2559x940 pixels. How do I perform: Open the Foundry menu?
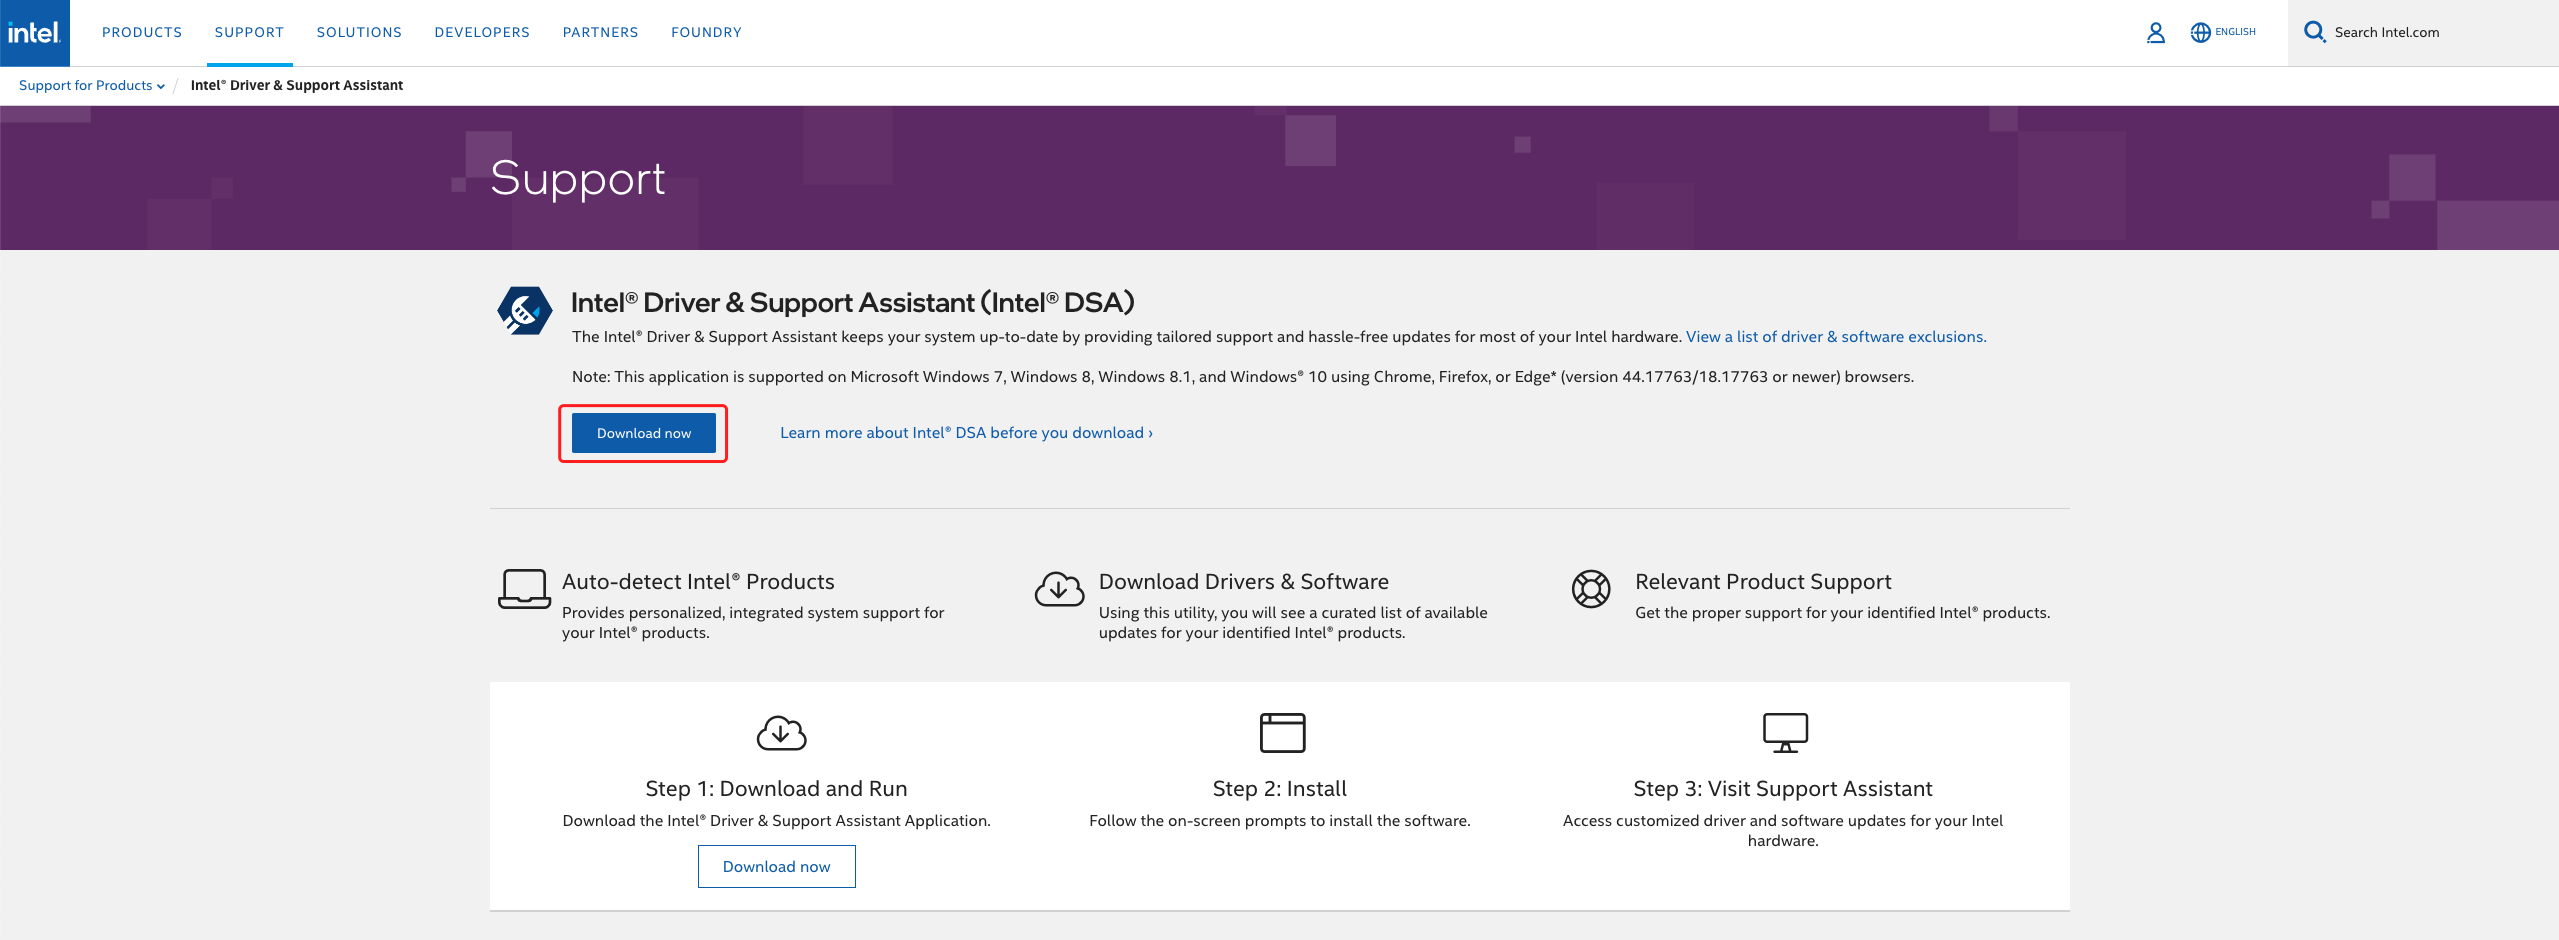tap(706, 33)
